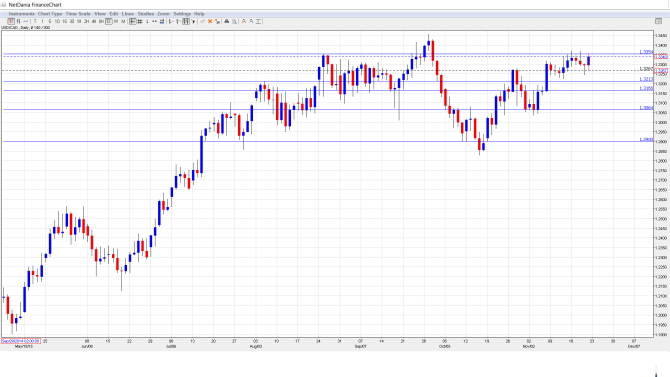This screenshot has width=670, height=377.
Task: Click the upper red-boxed price tag
Action: click(x=661, y=57)
